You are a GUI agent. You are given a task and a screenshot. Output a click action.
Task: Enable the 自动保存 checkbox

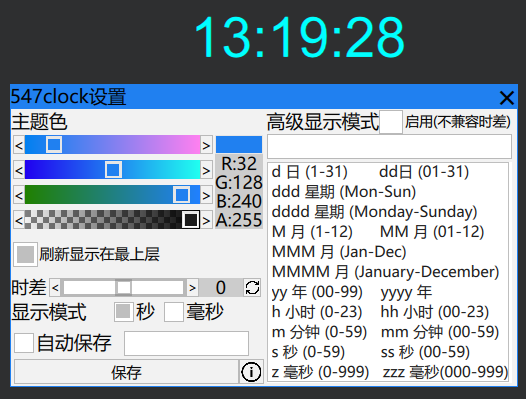tap(23, 343)
